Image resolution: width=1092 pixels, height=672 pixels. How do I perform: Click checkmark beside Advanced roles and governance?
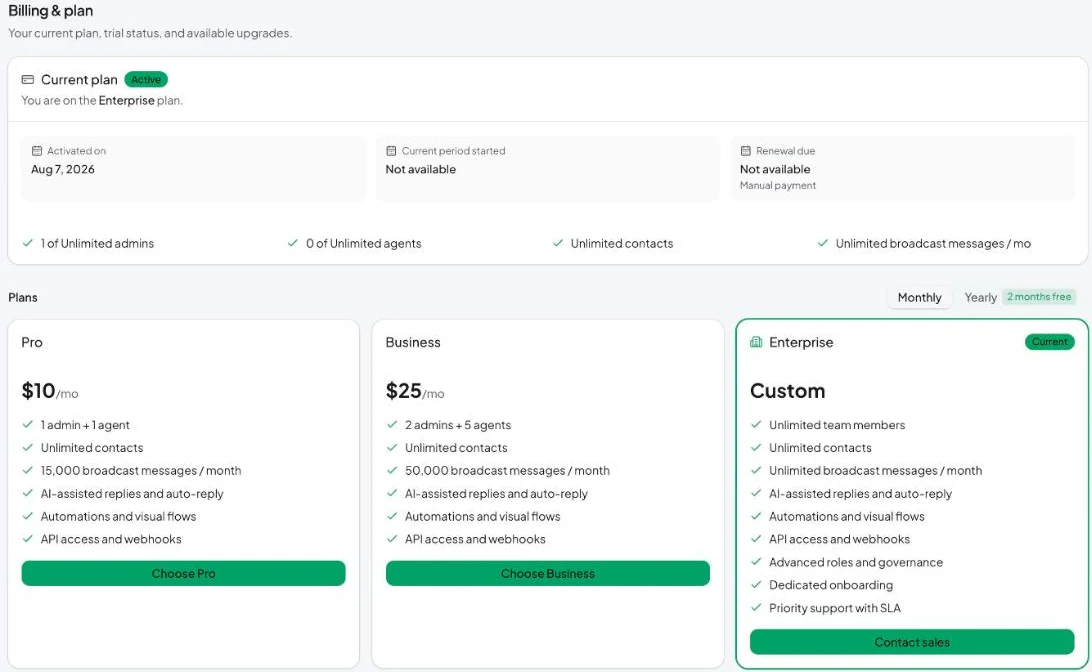[x=756, y=561]
